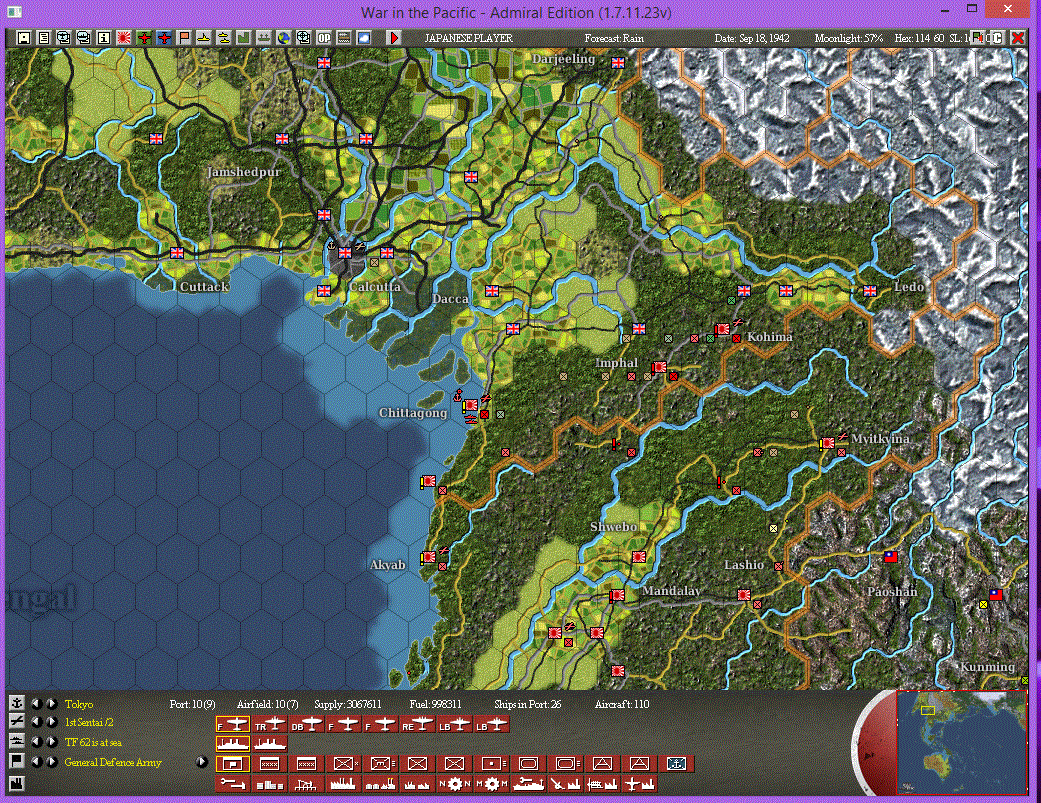Viewport: 1041px width, 803px height.
Task: Click the Japanese base marker at Myitkyina
Action: pos(829,443)
